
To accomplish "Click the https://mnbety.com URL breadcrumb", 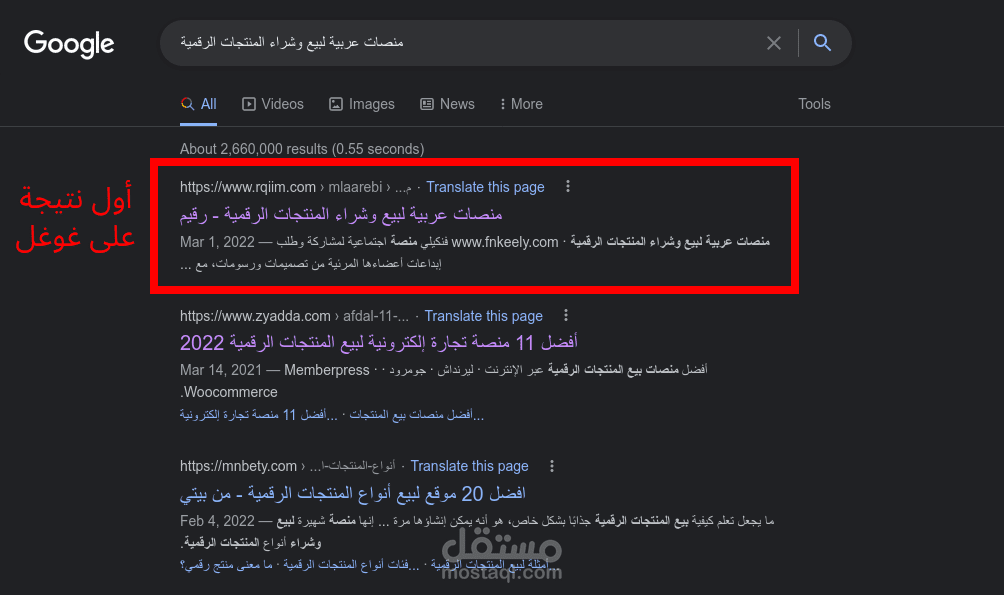I will pos(238,466).
